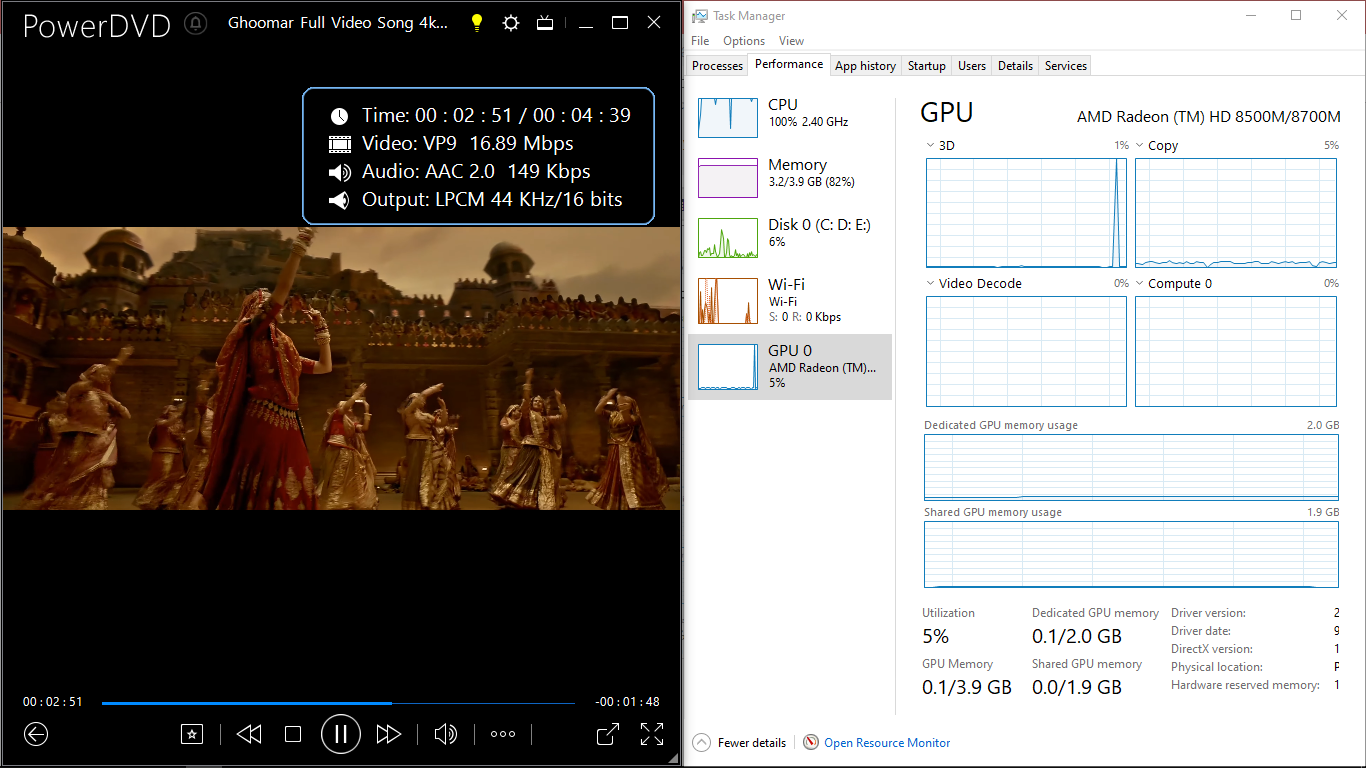1366x768 pixels.
Task: Mute audio with the speaker icon
Action: pos(446,734)
